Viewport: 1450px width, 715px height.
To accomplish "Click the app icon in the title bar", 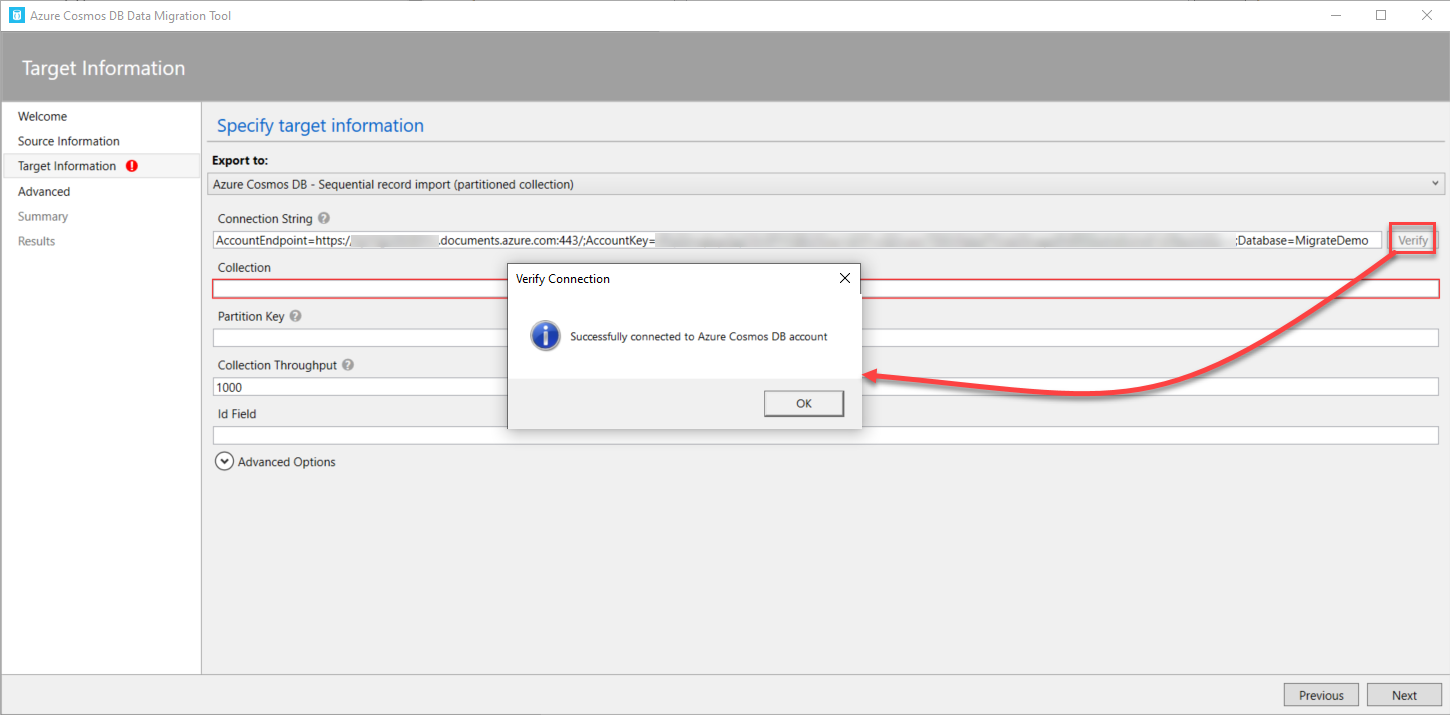I will click(16, 16).
